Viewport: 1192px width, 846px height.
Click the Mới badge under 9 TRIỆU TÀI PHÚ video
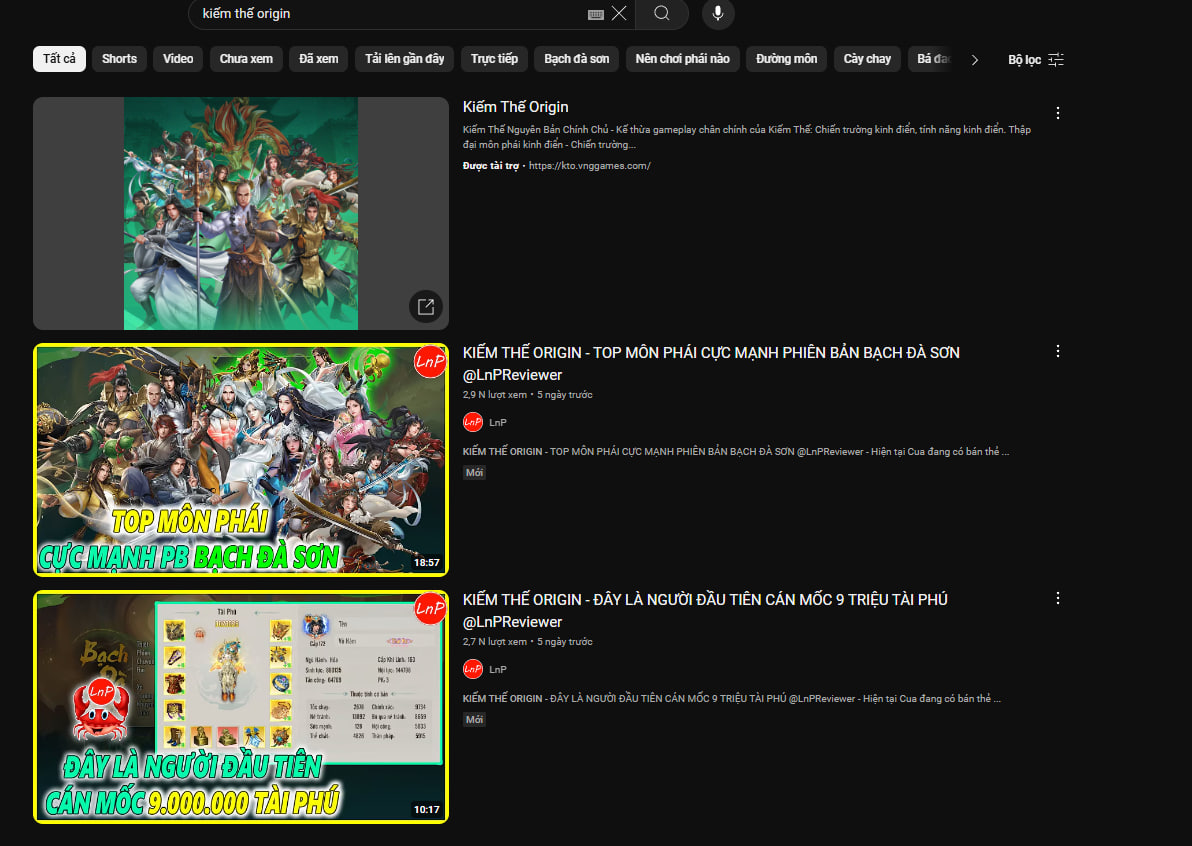[x=474, y=720]
